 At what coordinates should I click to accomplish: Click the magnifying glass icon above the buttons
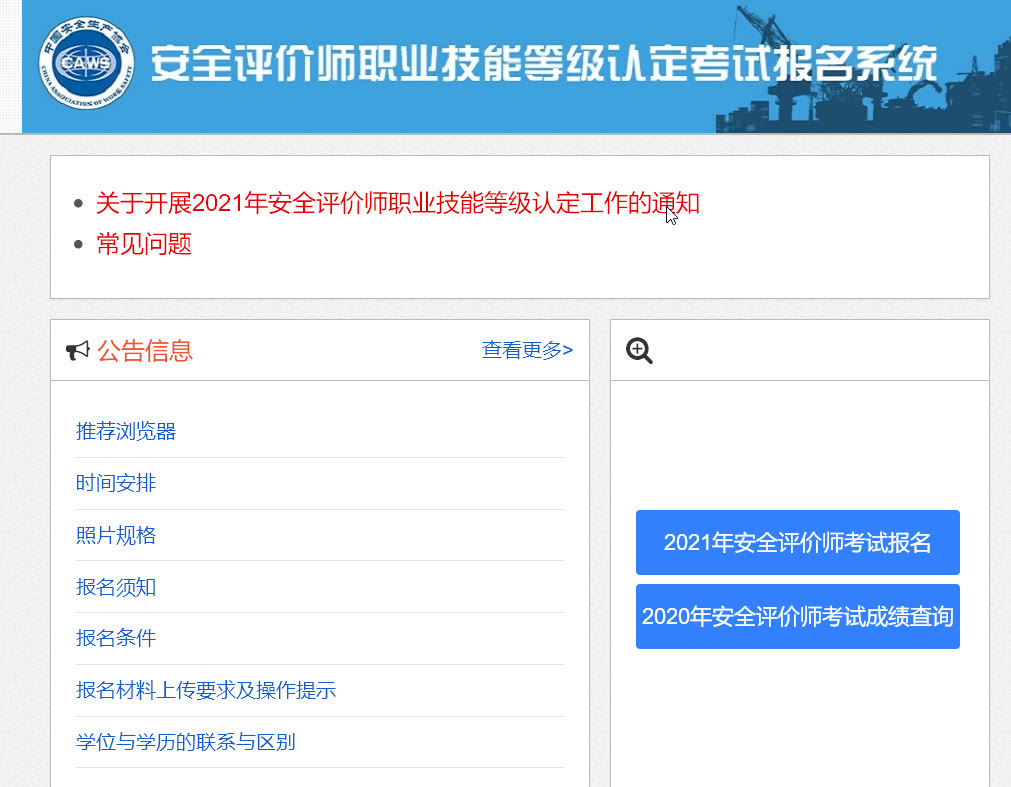638,350
